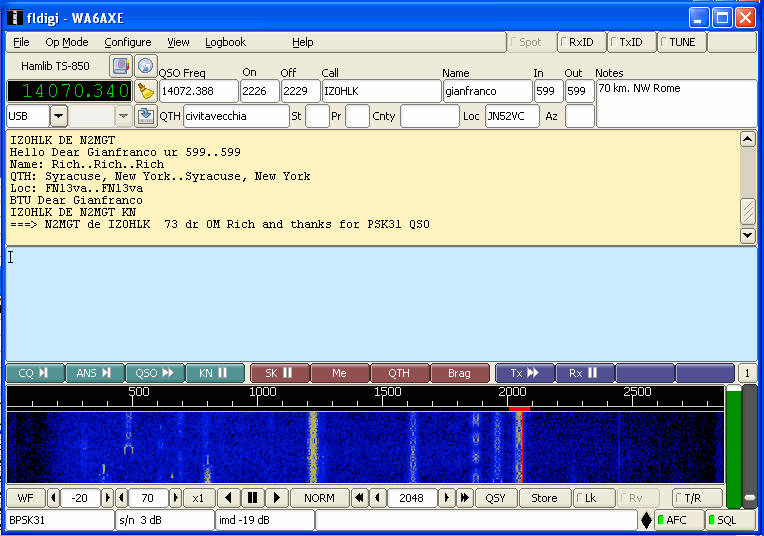This screenshot has width=764, height=536.
Task: Switch macro set with the 1 button
Action: click(x=747, y=373)
